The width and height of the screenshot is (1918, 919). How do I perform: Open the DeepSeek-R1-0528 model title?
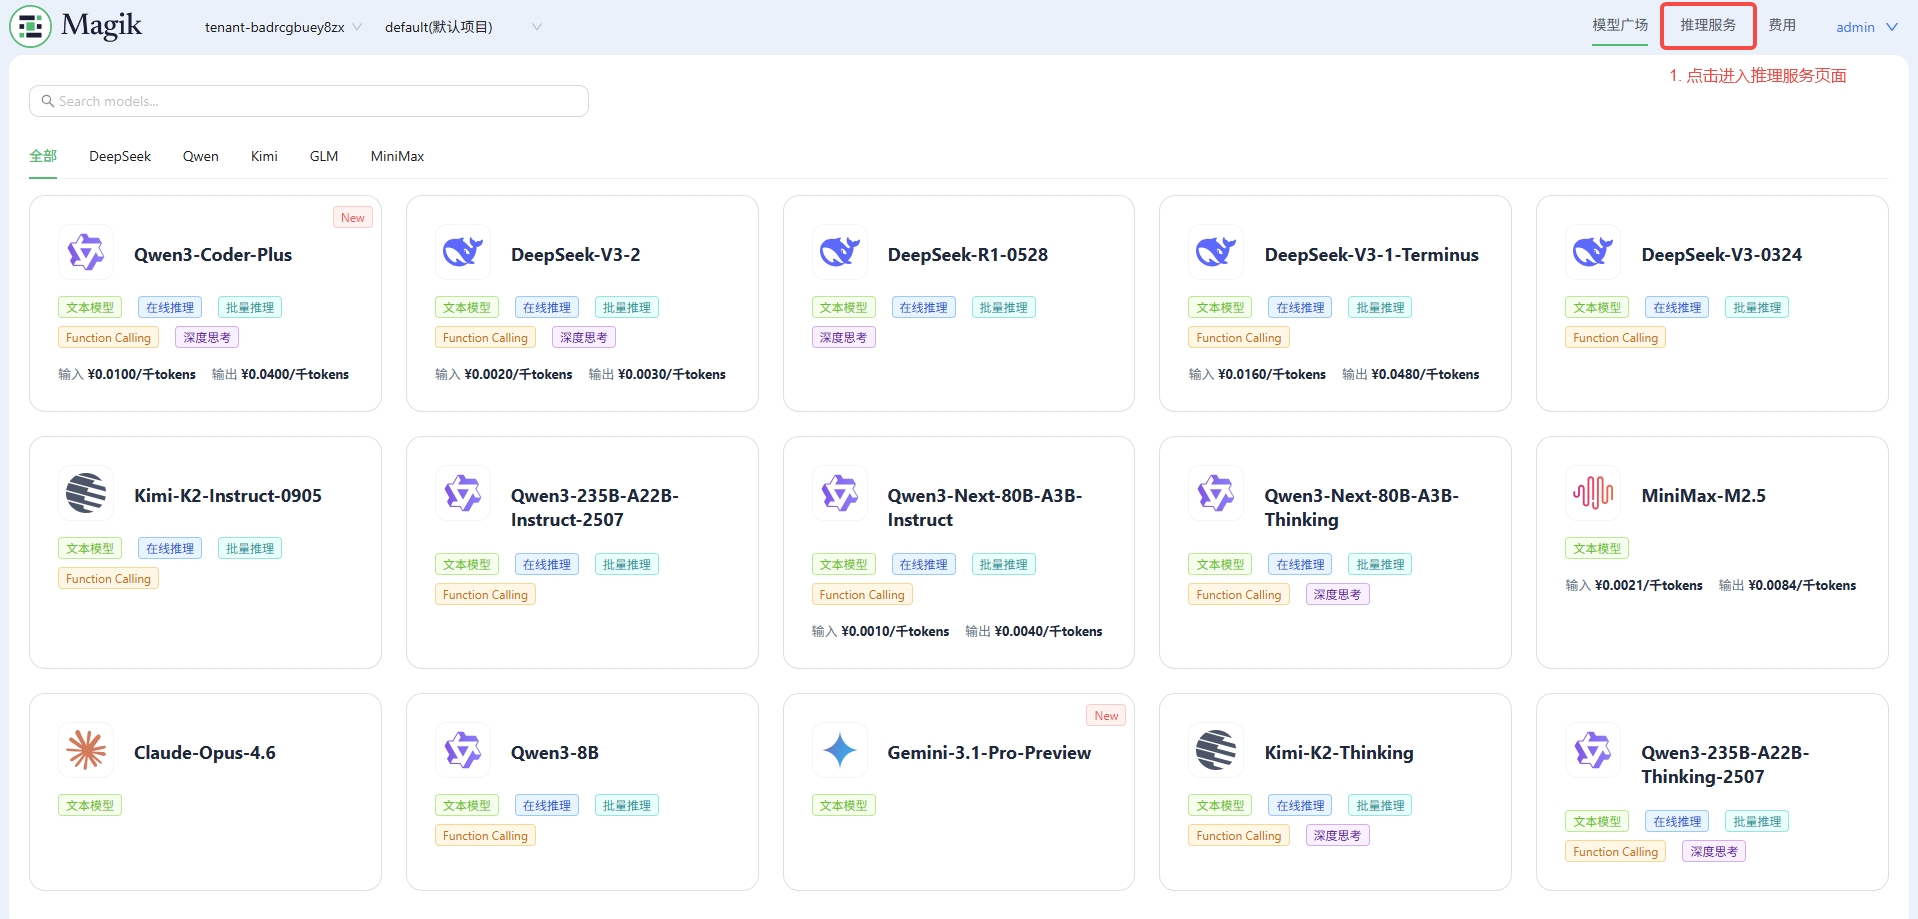click(x=967, y=255)
